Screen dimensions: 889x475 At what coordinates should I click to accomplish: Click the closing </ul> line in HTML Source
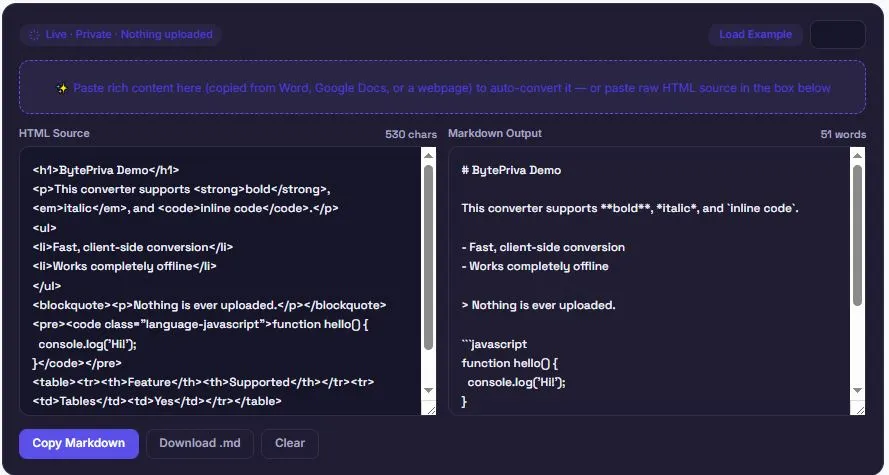click(47, 286)
